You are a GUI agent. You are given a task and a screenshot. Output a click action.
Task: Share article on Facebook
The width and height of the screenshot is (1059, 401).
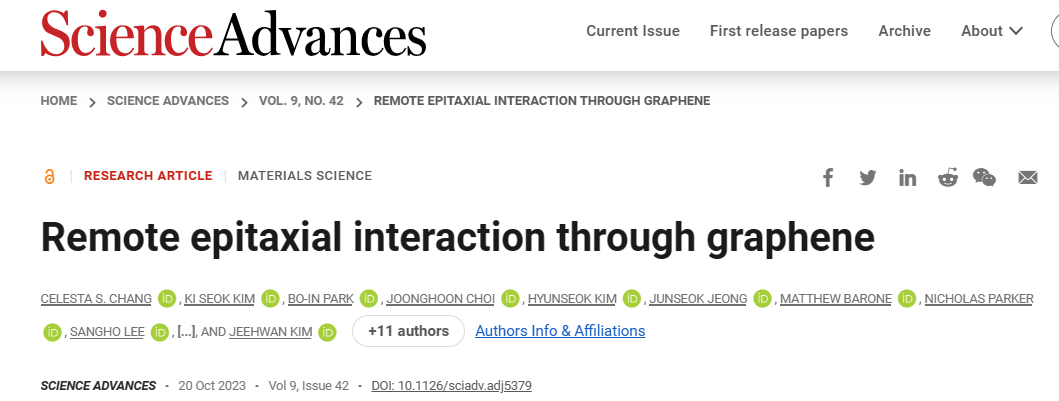(827, 178)
